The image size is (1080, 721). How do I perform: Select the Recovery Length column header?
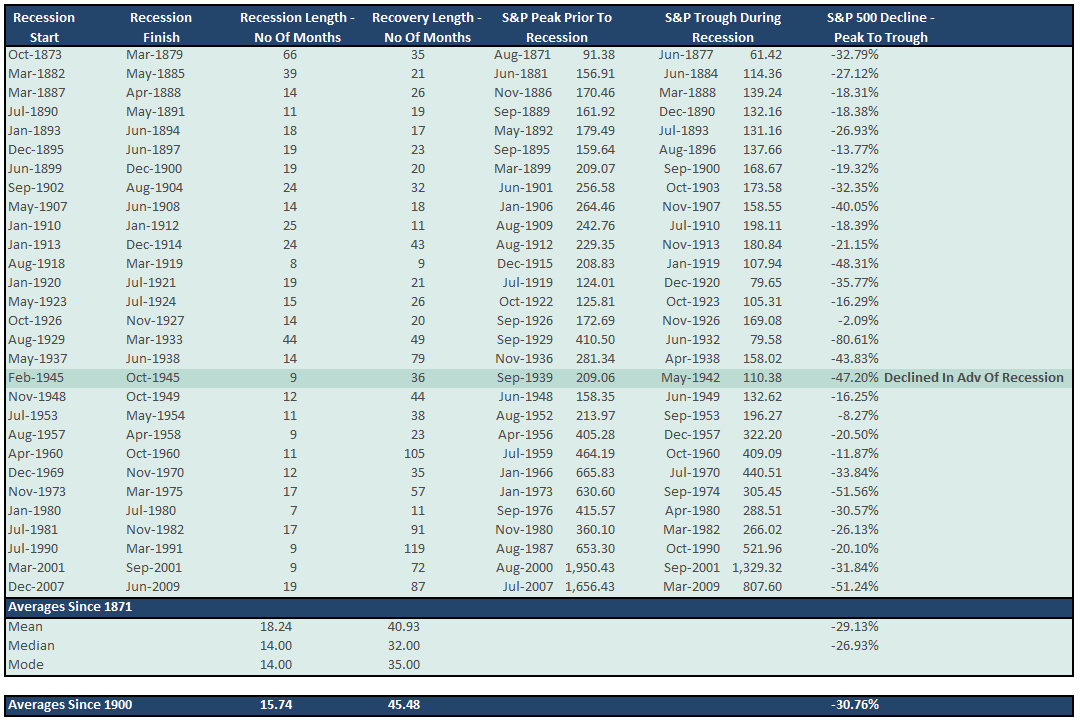(426, 27)
